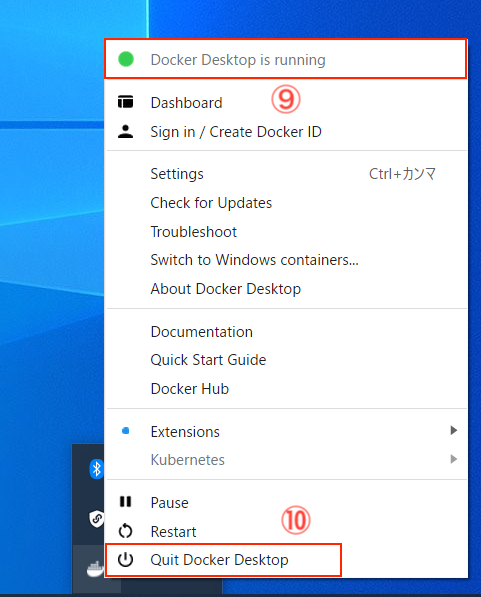Expand the Extensions submenu arrow
This screenshot has width=481, height=597.
(x=453, y=430)
